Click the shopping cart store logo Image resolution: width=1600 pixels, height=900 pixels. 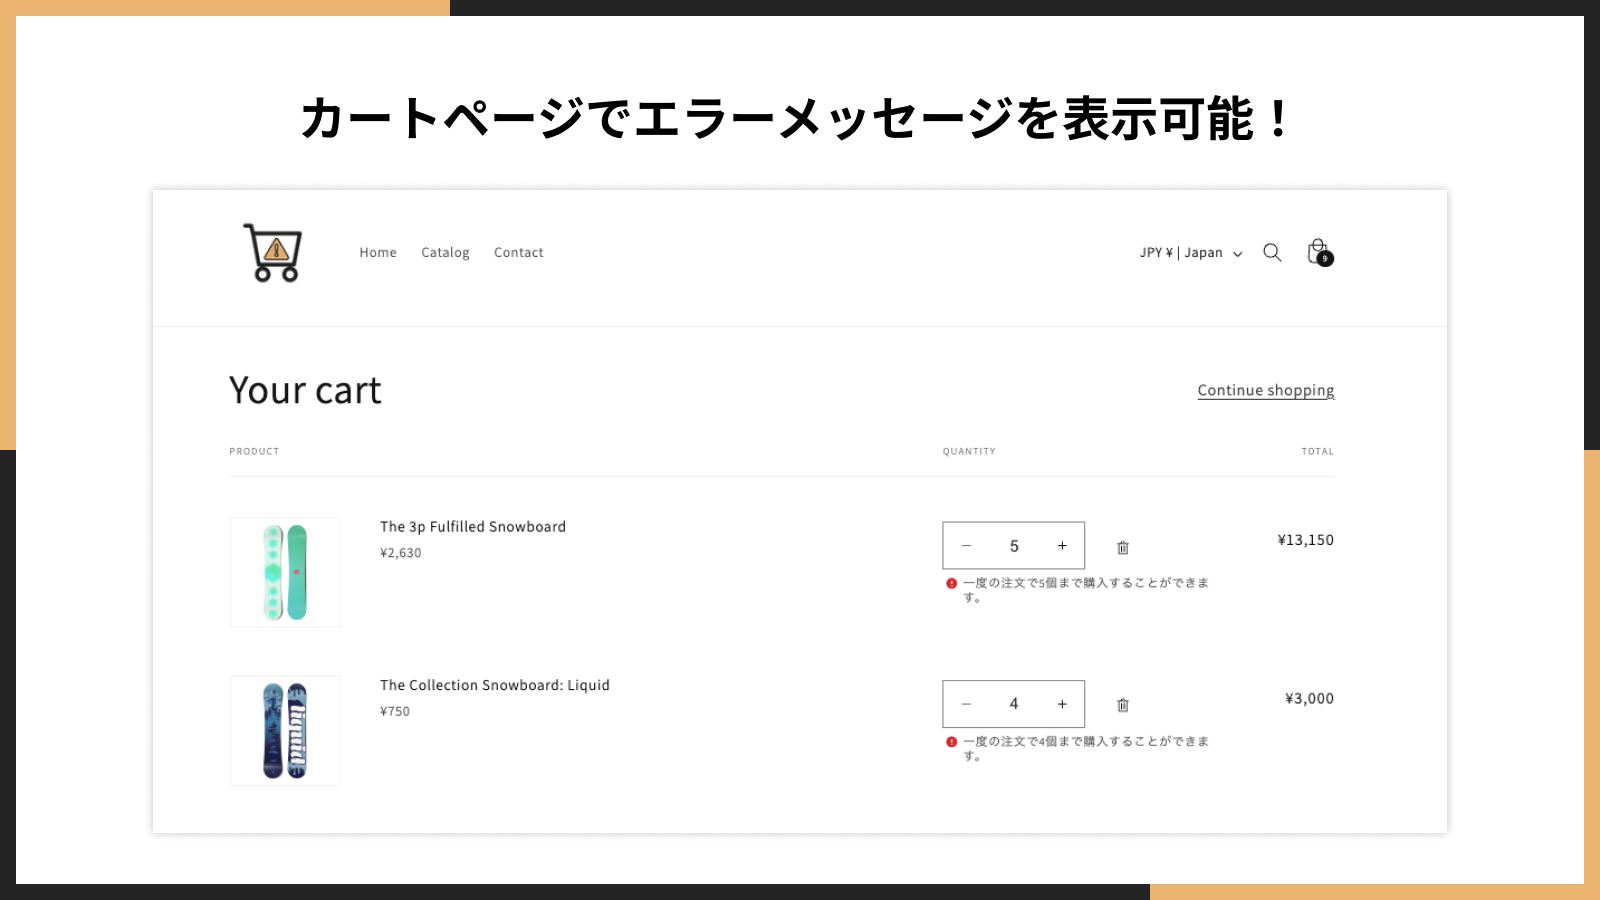tap(273, 253)
